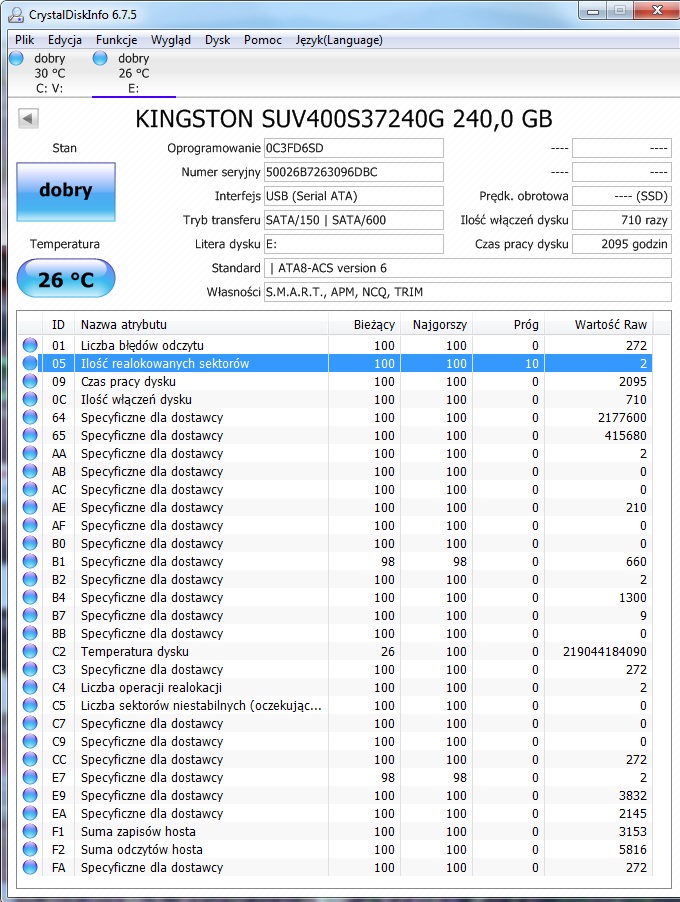Select the C: V: disk tab

point(49,73)
